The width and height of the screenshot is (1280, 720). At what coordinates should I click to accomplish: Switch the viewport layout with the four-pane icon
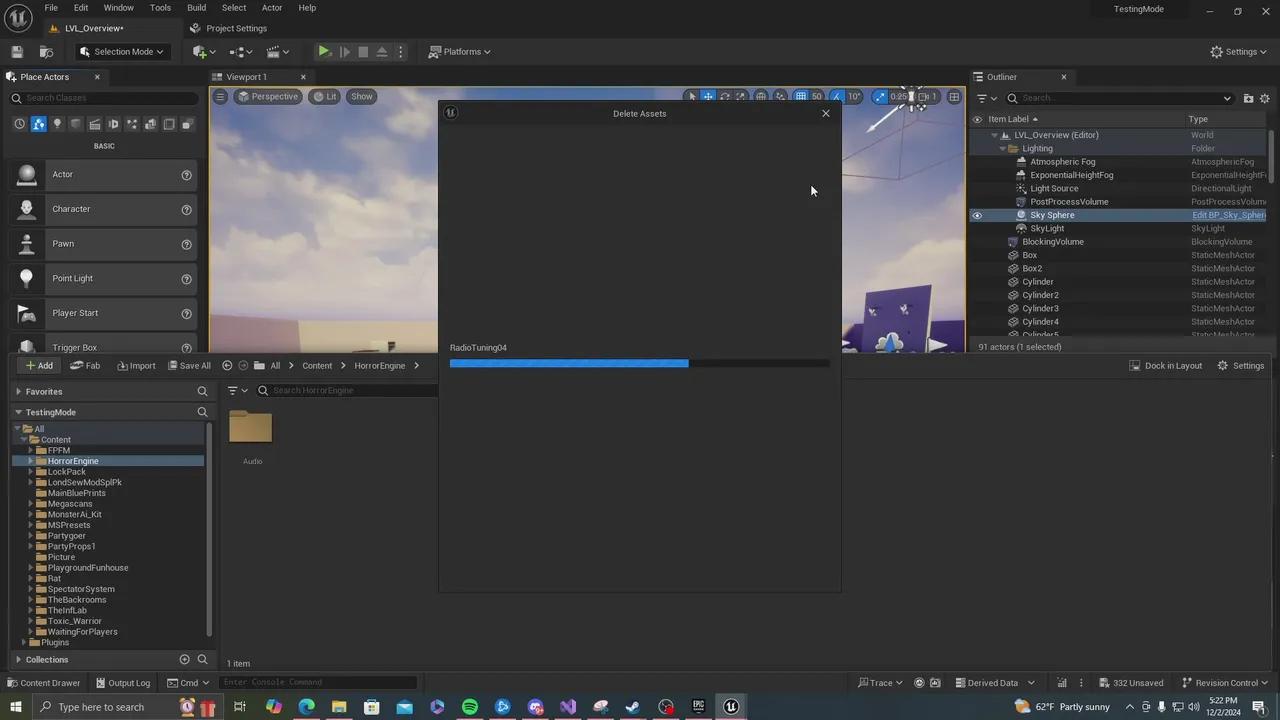[954, 97]
